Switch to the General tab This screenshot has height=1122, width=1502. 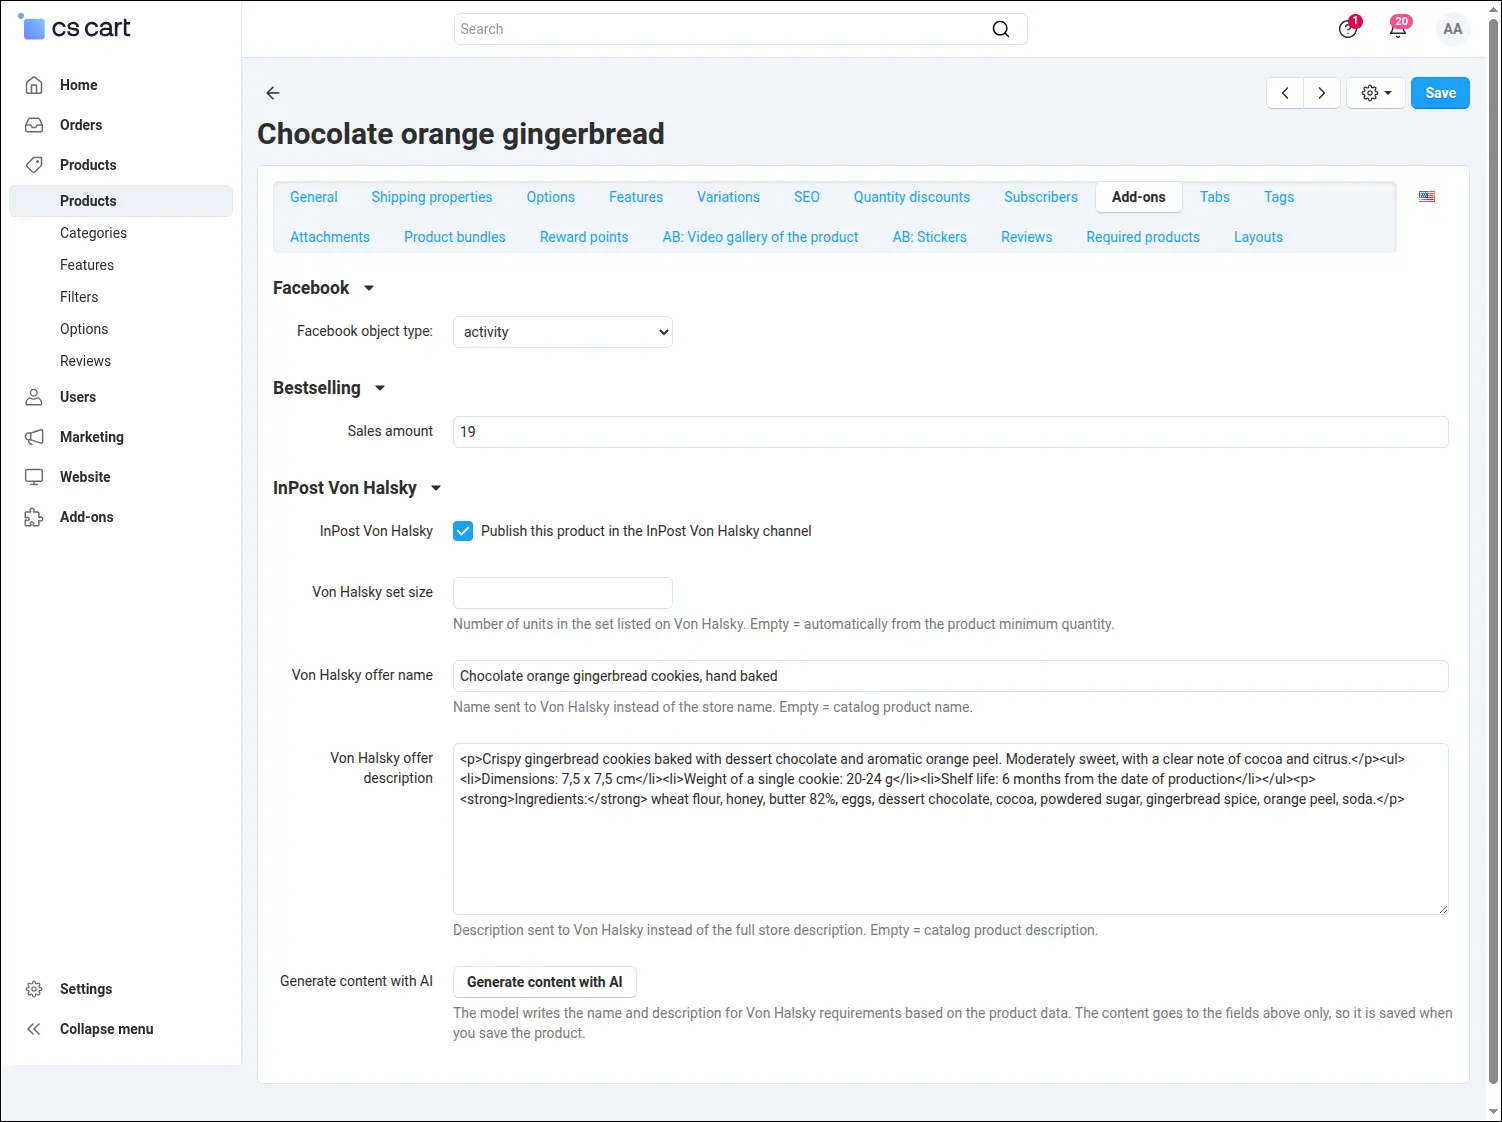click(x=314, y=197)
